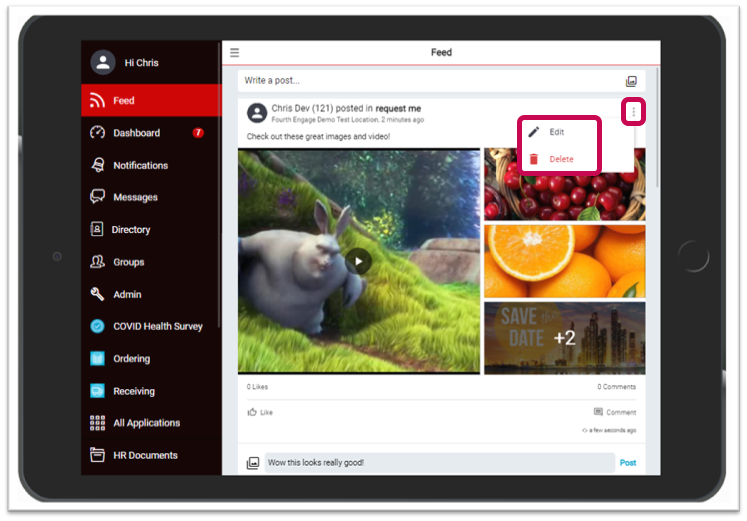Screen dimensions: 747x521
Task: Open COVID Health Survey from sidebar
Action: click(x=151, y=326)
